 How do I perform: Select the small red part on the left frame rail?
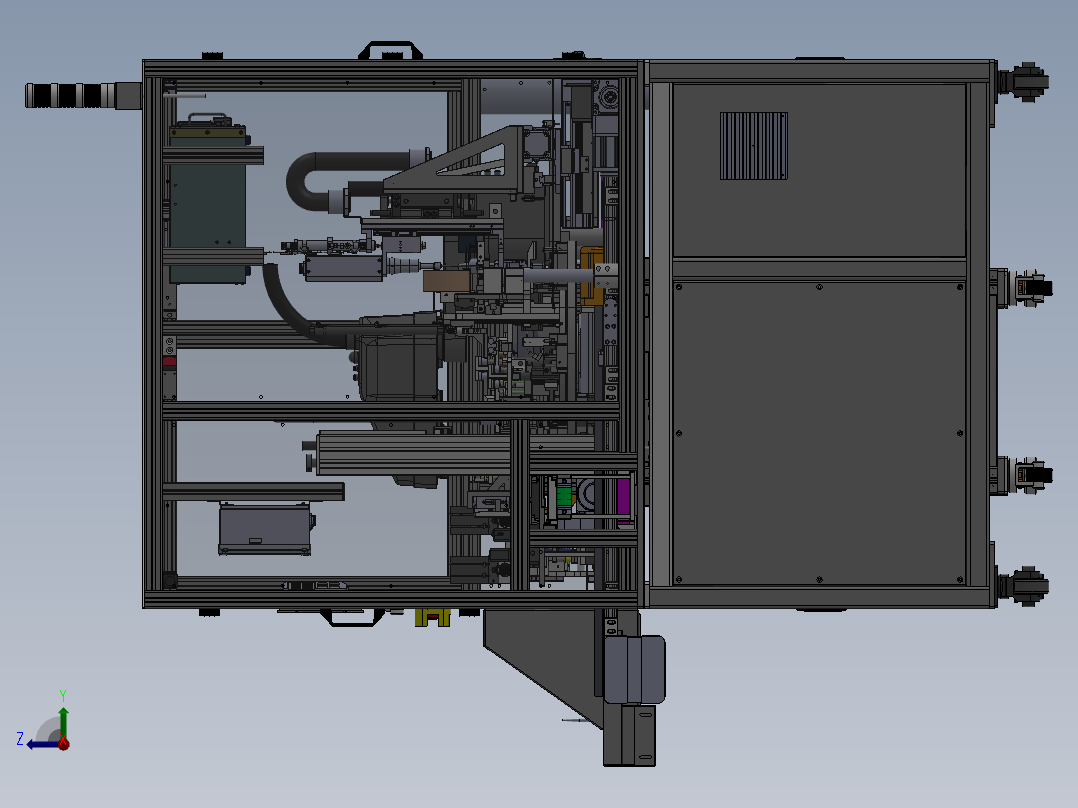coord(169,361)
